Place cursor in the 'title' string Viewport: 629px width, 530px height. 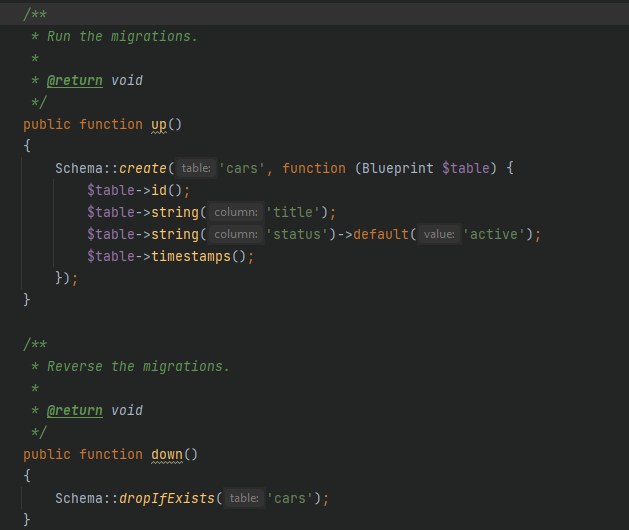(x=297, y=212)
